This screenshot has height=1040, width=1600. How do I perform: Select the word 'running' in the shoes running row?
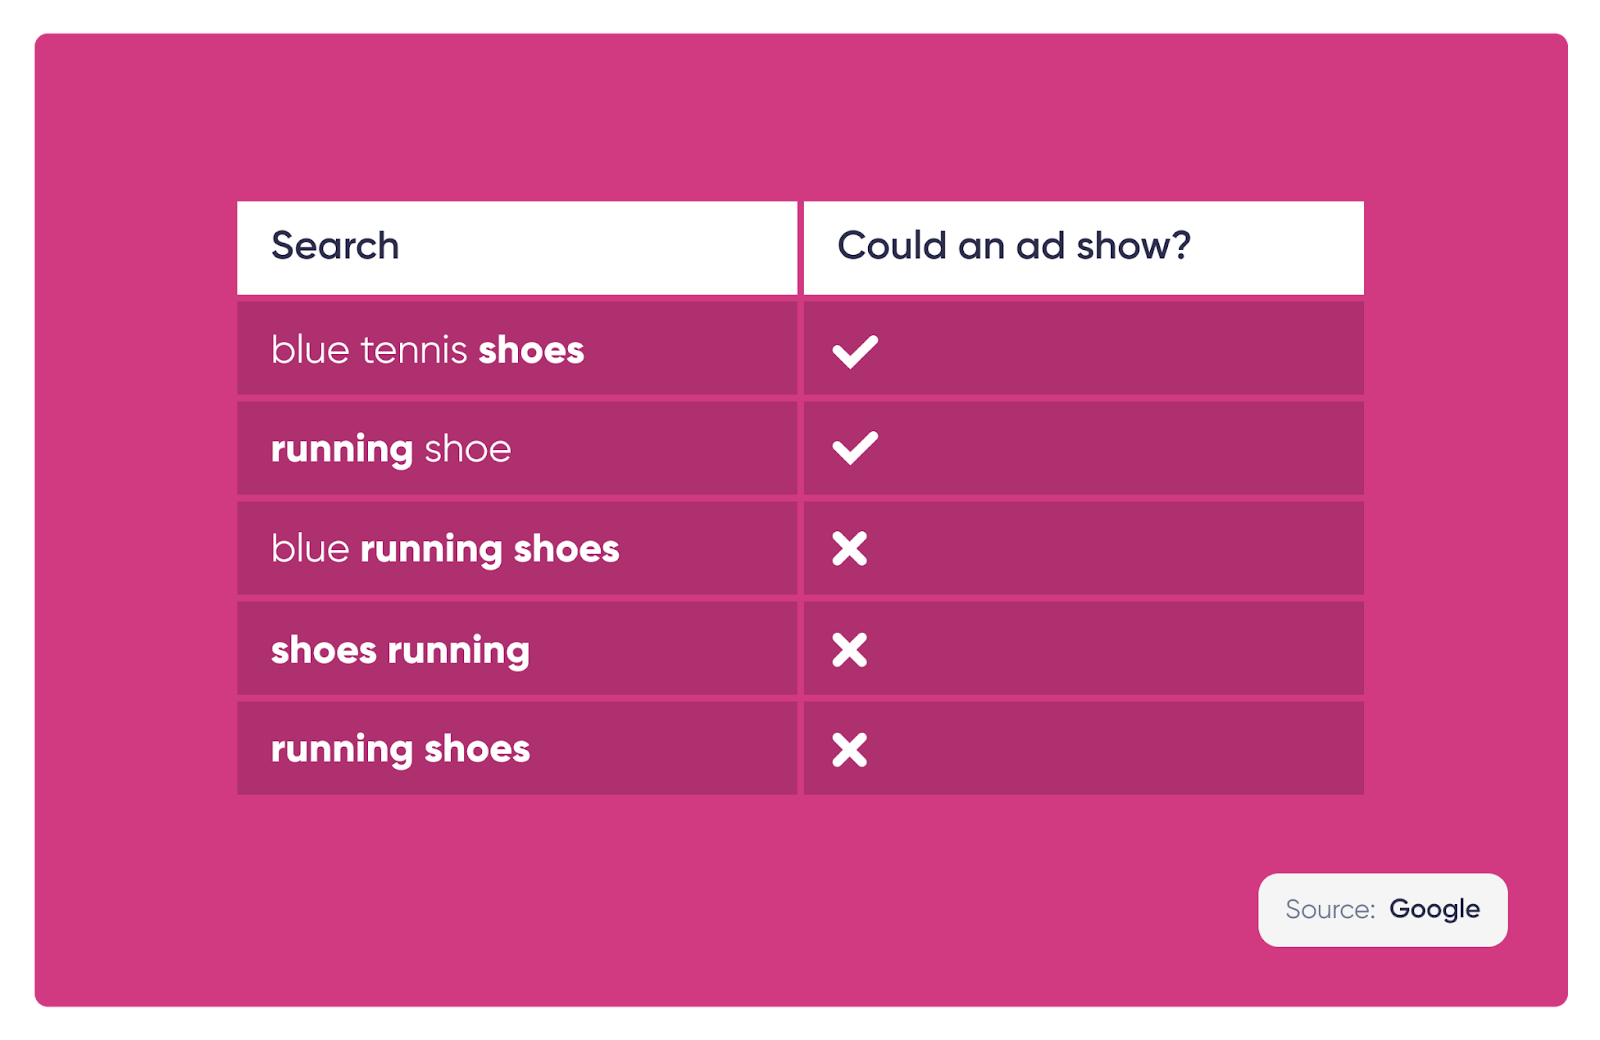pos(458,652)
